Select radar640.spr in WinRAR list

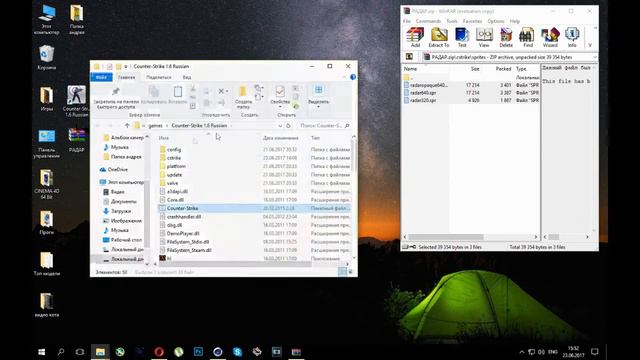tap(423, 93)
